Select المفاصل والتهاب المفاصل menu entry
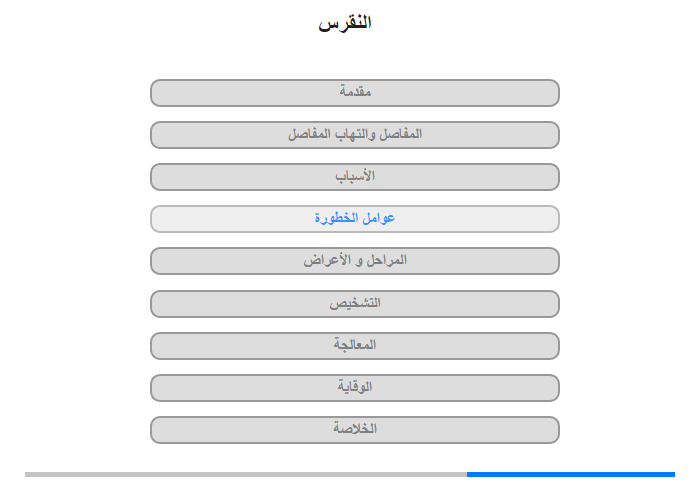 coord(354,135)
